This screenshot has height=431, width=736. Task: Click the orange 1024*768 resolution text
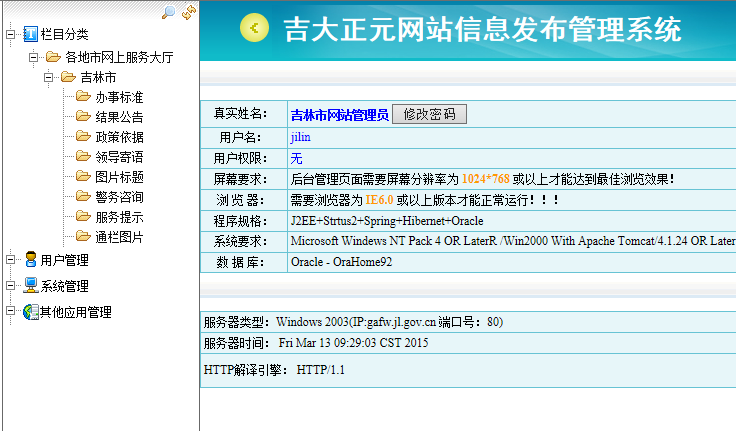pos(485,179)
